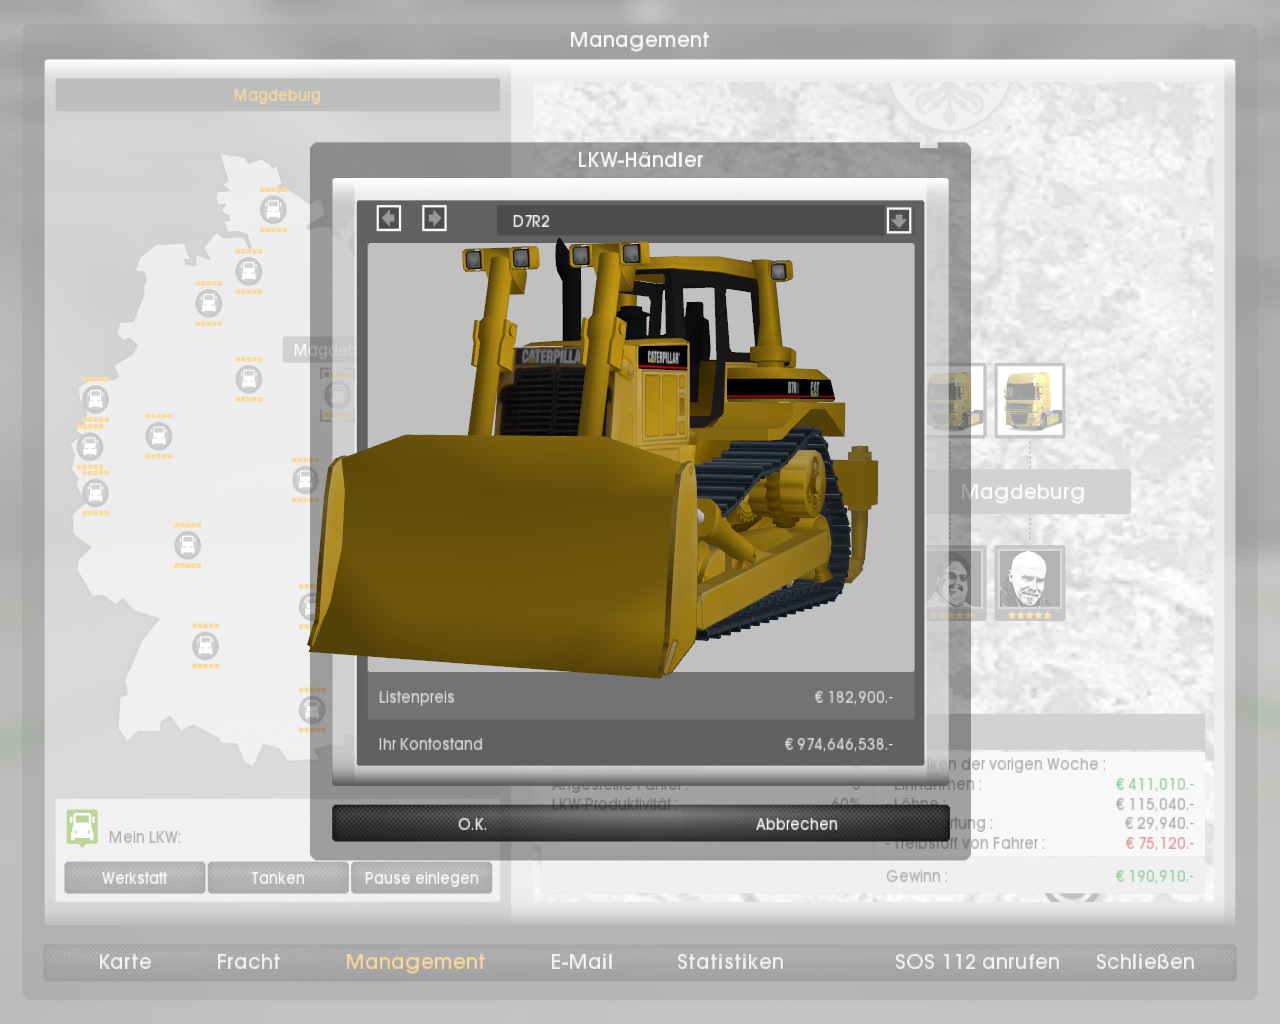Open the E-Mail tab
The width and height of the screenshot is (1280, 1024).
point(582,962)
